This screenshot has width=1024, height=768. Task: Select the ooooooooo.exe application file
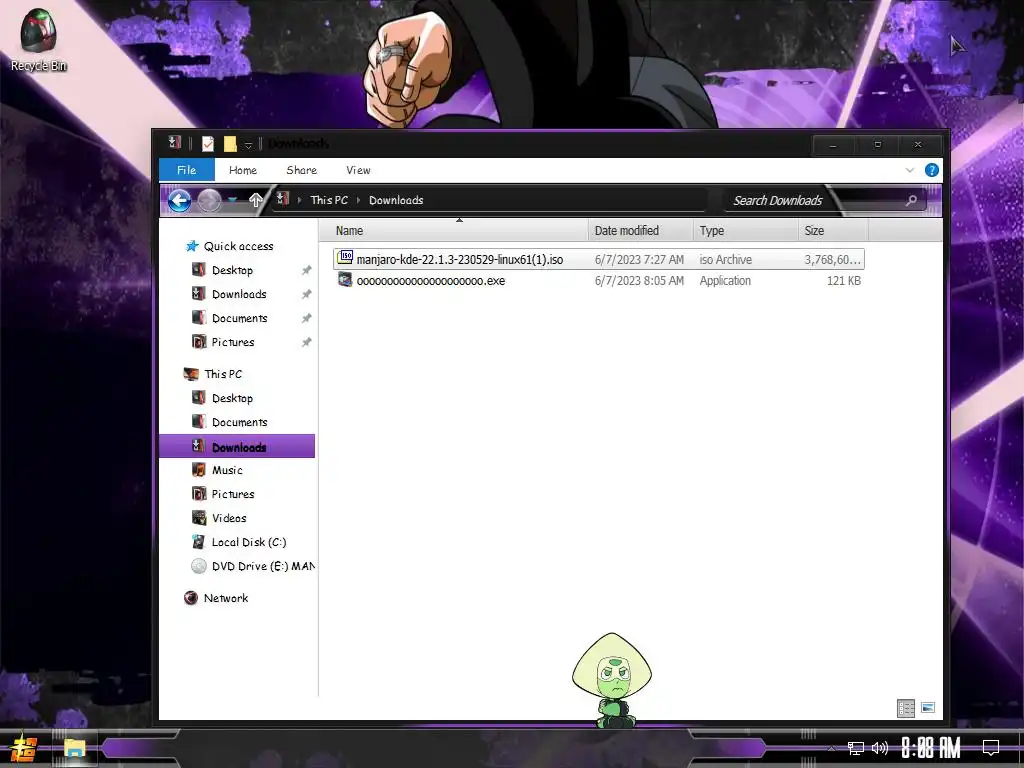[x=598, y=281]
